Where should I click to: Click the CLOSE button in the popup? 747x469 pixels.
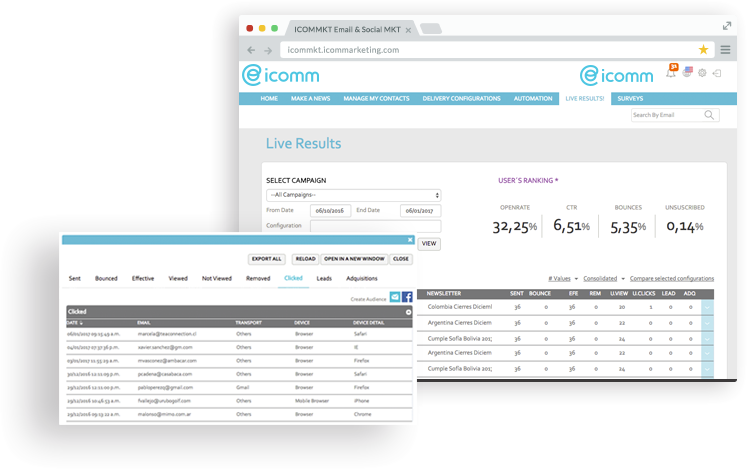click(x=401, y=259)
